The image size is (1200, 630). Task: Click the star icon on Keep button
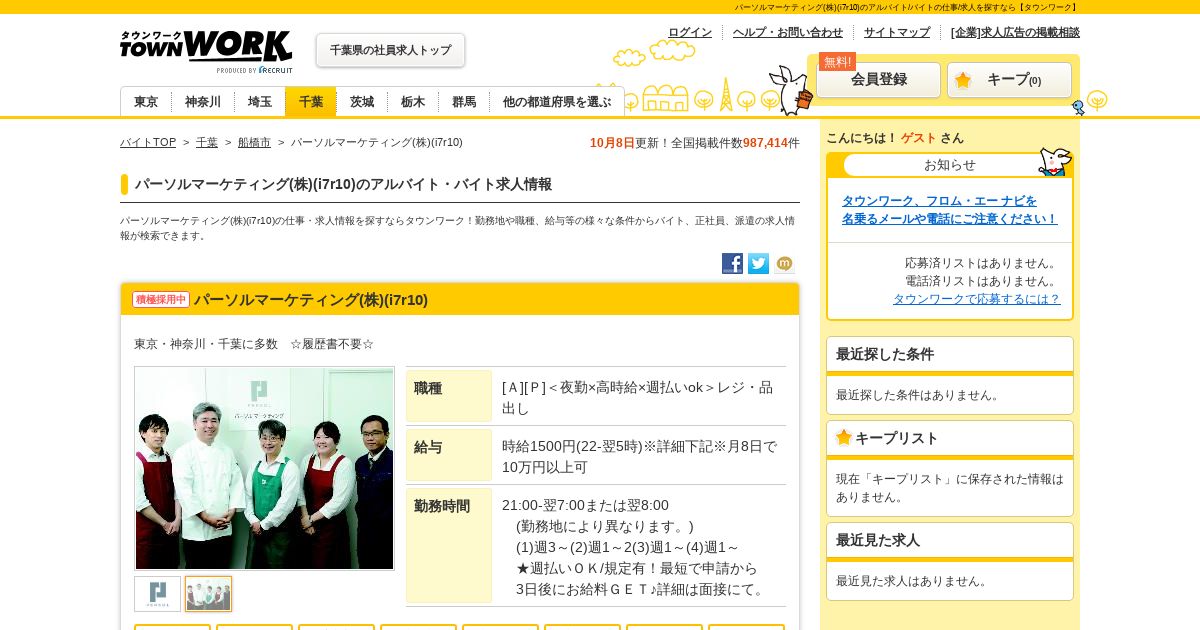963,80
